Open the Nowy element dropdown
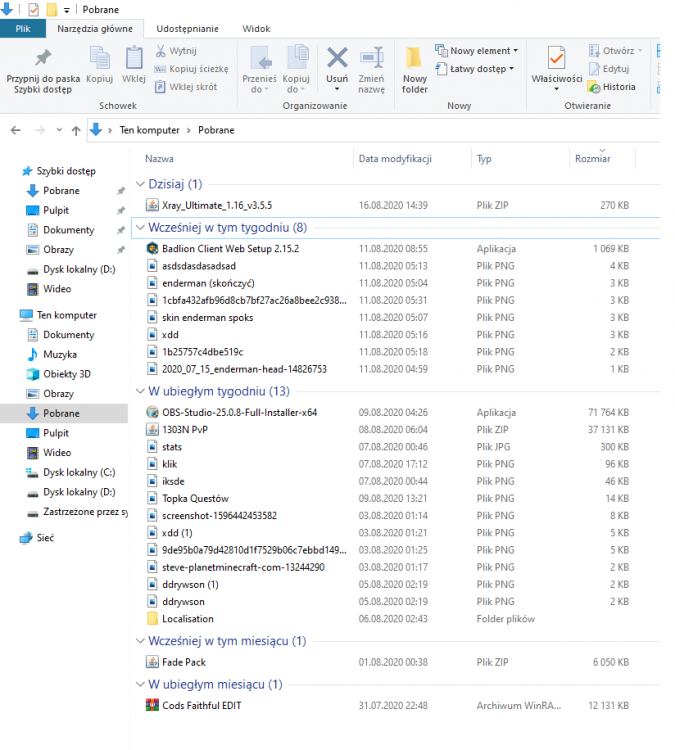Image resolution: width=675 pixels, height=750 pixels. pos(477,50)
